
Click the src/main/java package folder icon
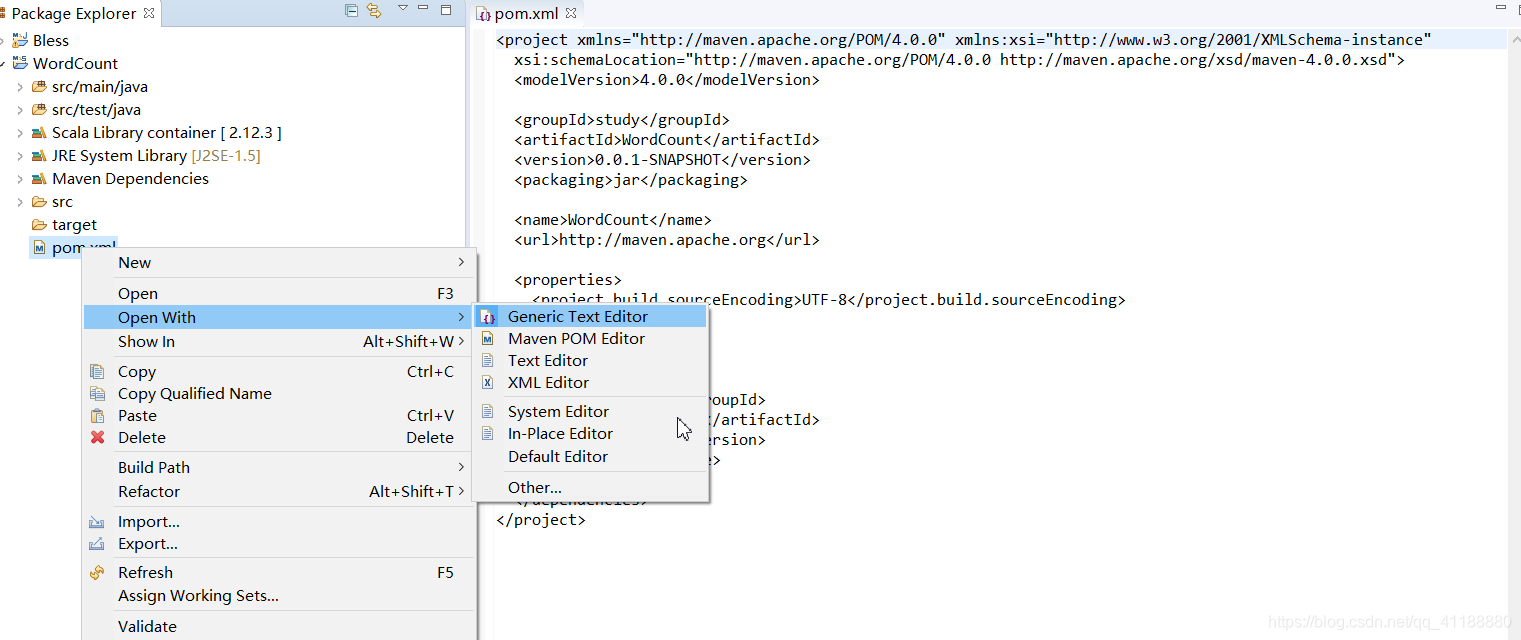click(39, 86)
